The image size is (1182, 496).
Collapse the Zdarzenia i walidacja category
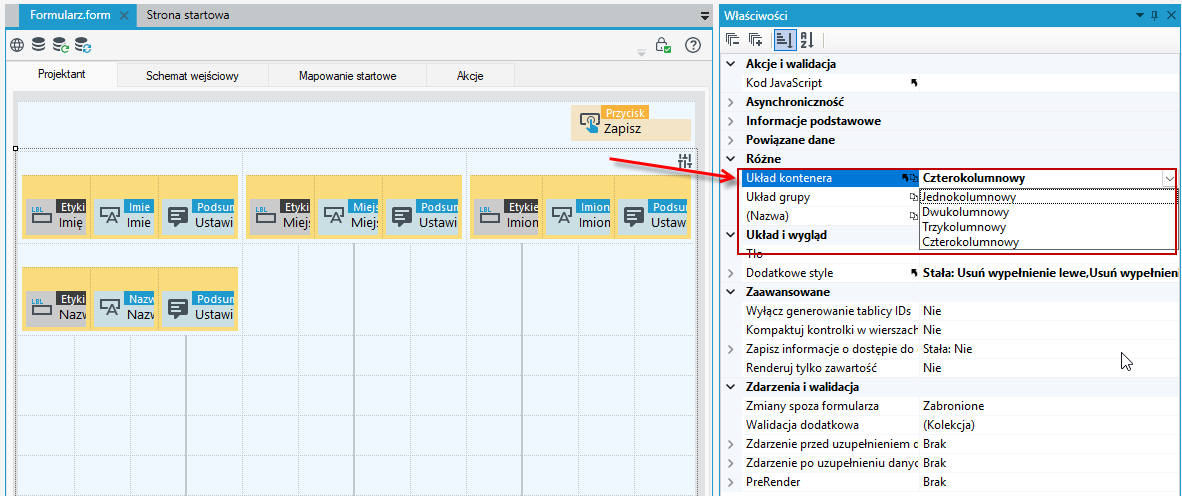pyautogui.click(x=730, y=387)
